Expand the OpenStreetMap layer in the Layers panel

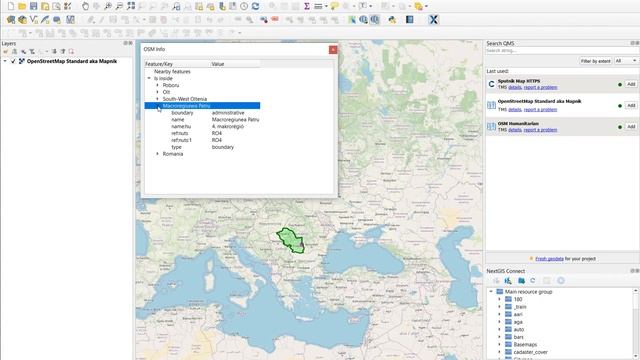pos(5,61)
